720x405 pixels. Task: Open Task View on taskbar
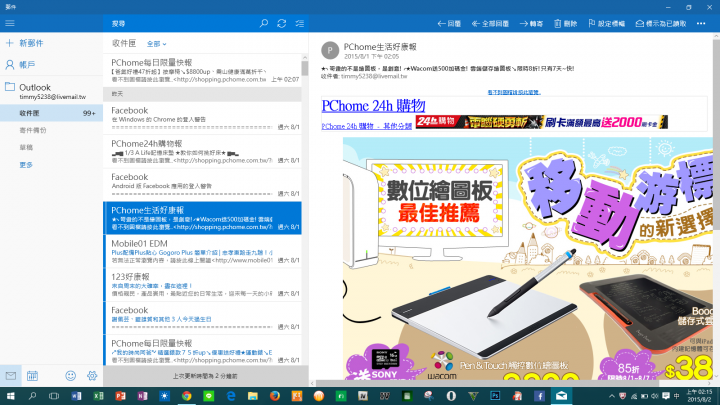coord(54,396)
